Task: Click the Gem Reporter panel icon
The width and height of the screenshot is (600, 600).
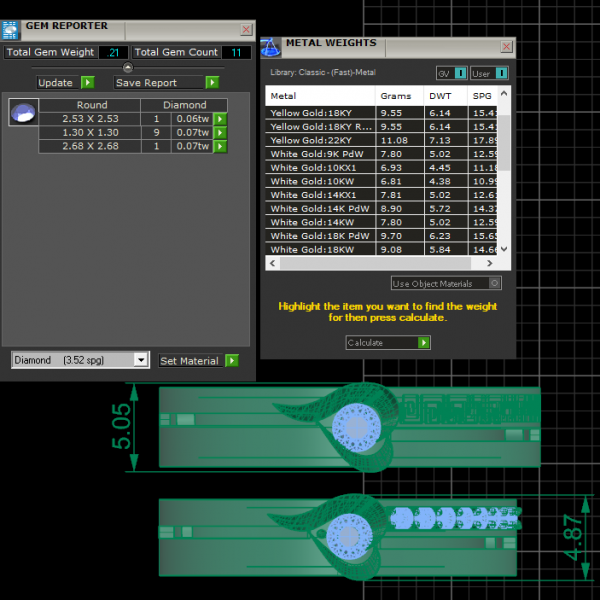Action: pyautogui.click(x=11, y=29)
